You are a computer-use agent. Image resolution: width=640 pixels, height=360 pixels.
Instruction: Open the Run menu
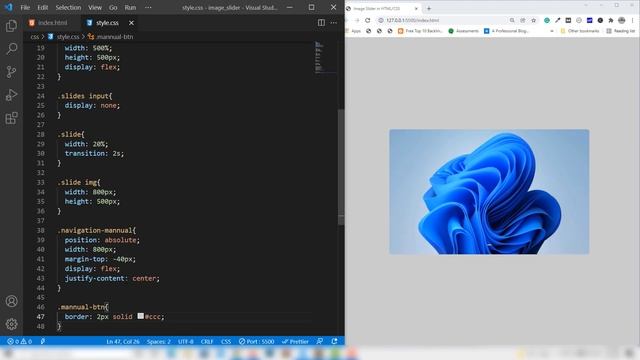coord(130,7)
